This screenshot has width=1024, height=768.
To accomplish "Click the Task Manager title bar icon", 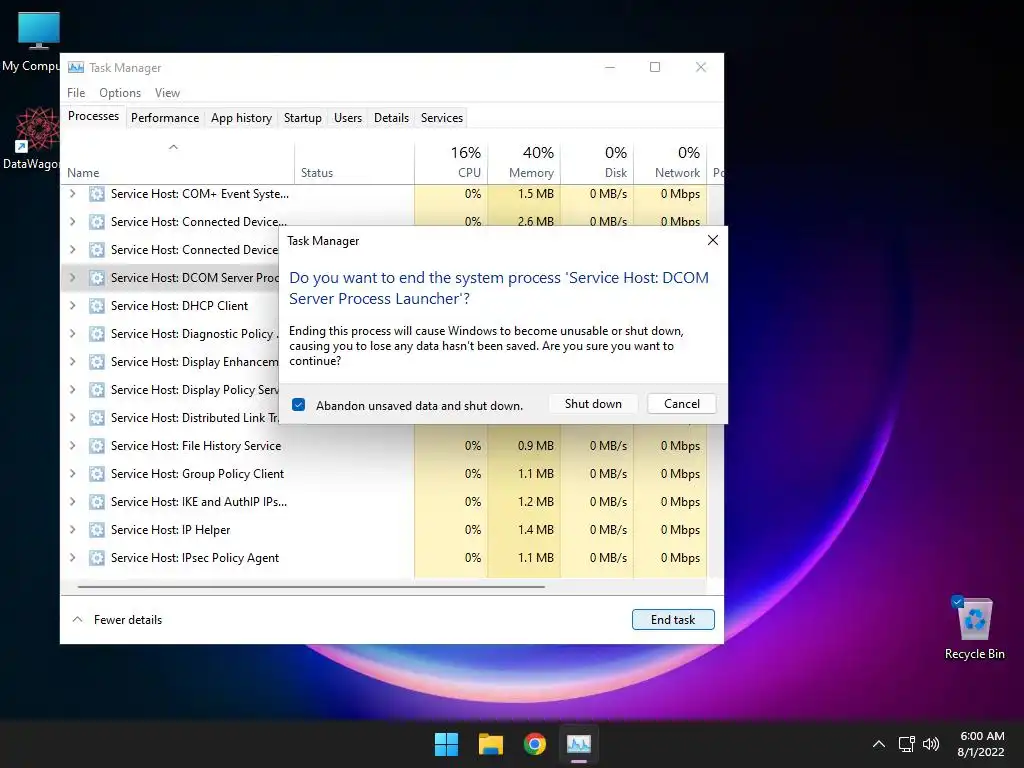I will click(76, 67).
